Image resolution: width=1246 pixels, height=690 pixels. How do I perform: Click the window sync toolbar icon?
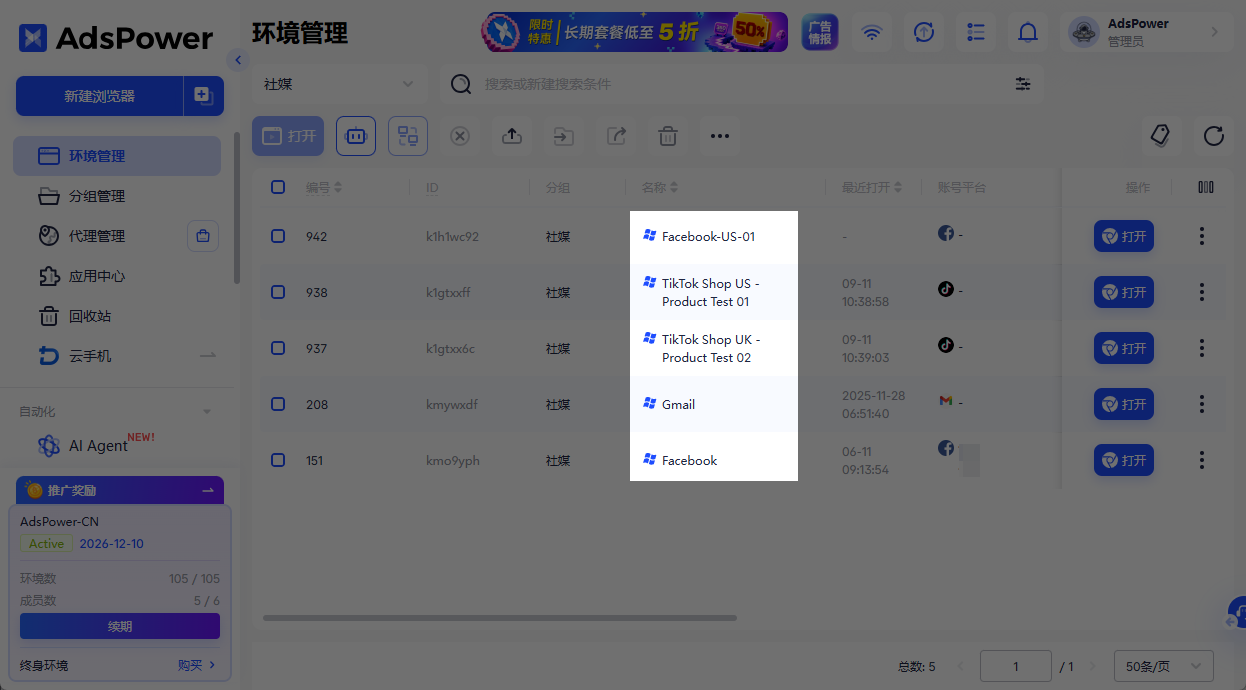point(408,136)
